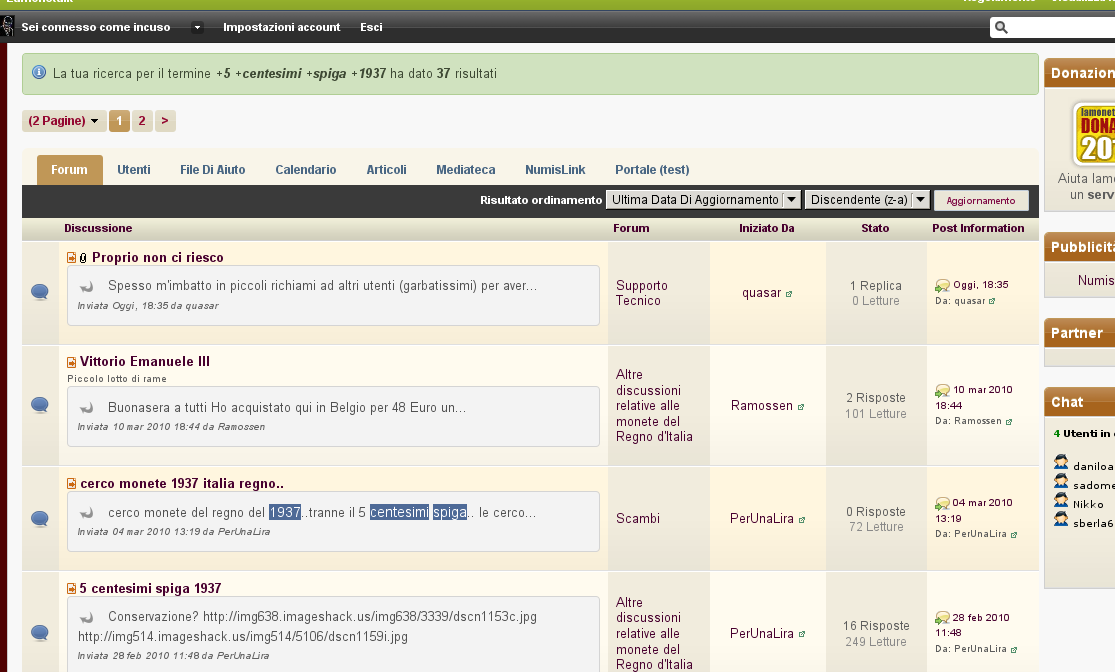Click 'Esci' to log out
The height and width of the screenshot is (672, 1115).
point(371,27)
